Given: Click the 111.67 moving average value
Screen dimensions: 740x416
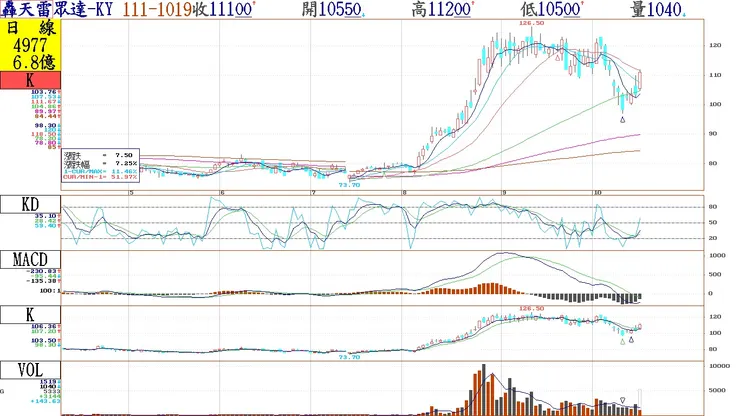Looking at the screenshot, I should [43, 102].
